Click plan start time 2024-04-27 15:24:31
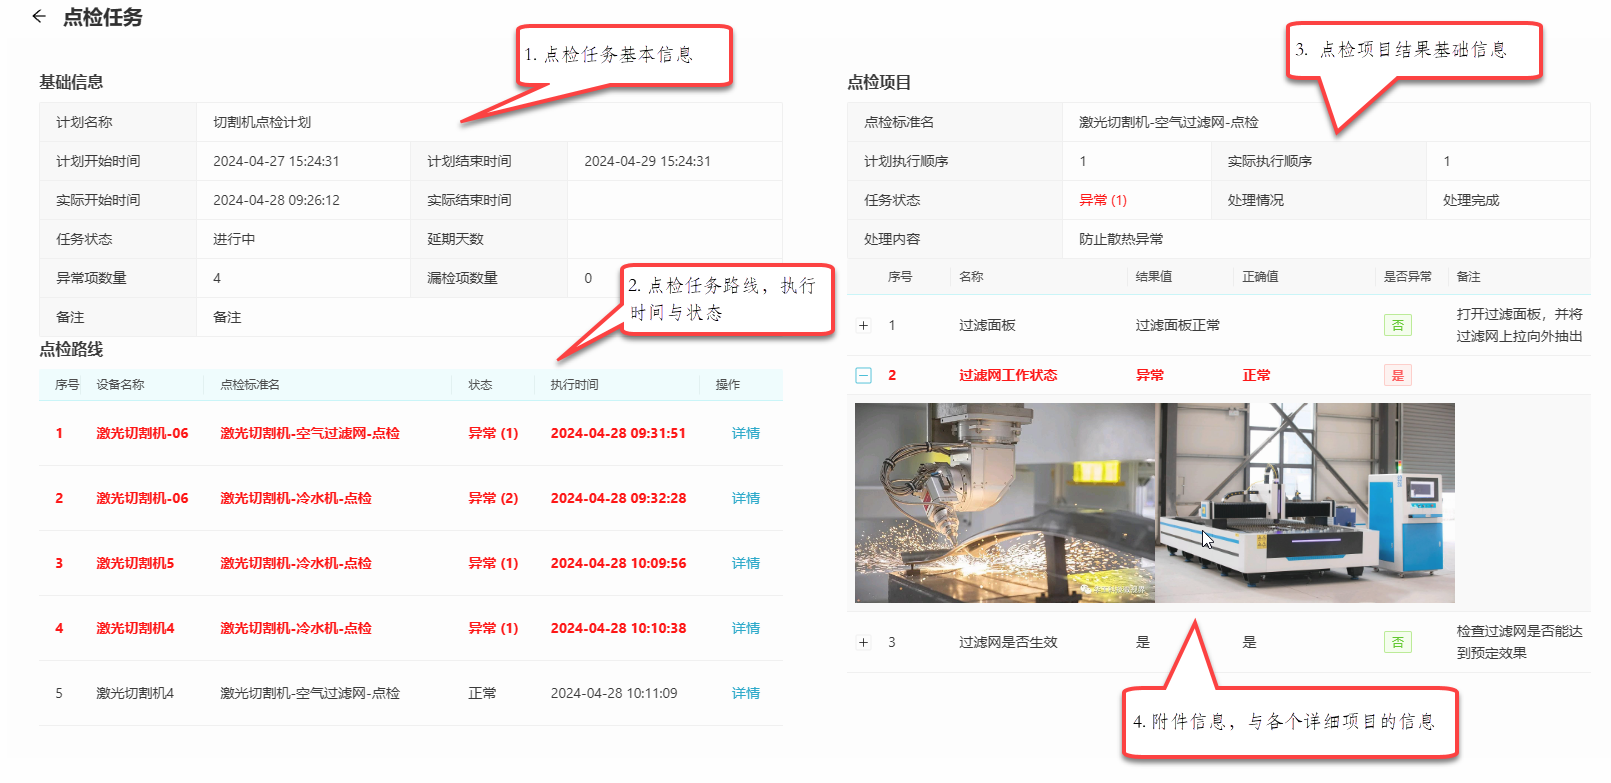1611x783 pixels. pos(276,161)
